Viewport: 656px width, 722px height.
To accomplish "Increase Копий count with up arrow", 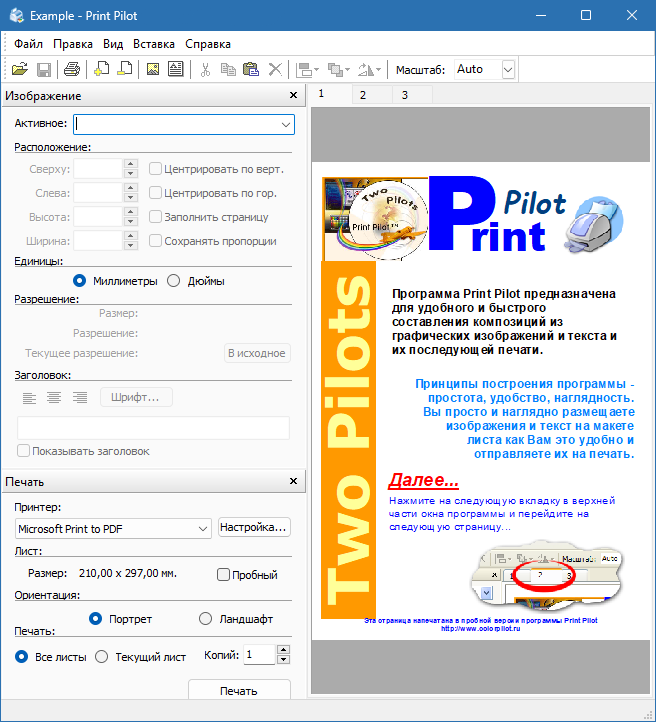I will tap(284, 650).
